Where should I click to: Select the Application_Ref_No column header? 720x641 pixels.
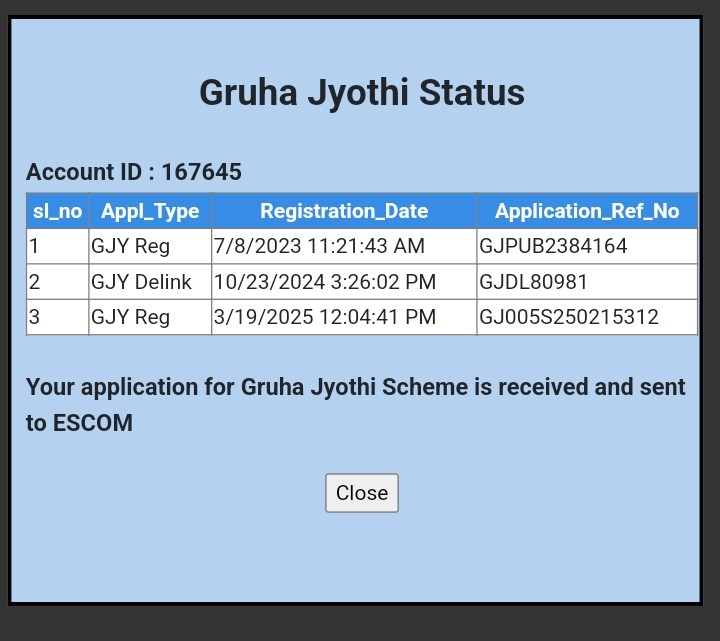587,211
